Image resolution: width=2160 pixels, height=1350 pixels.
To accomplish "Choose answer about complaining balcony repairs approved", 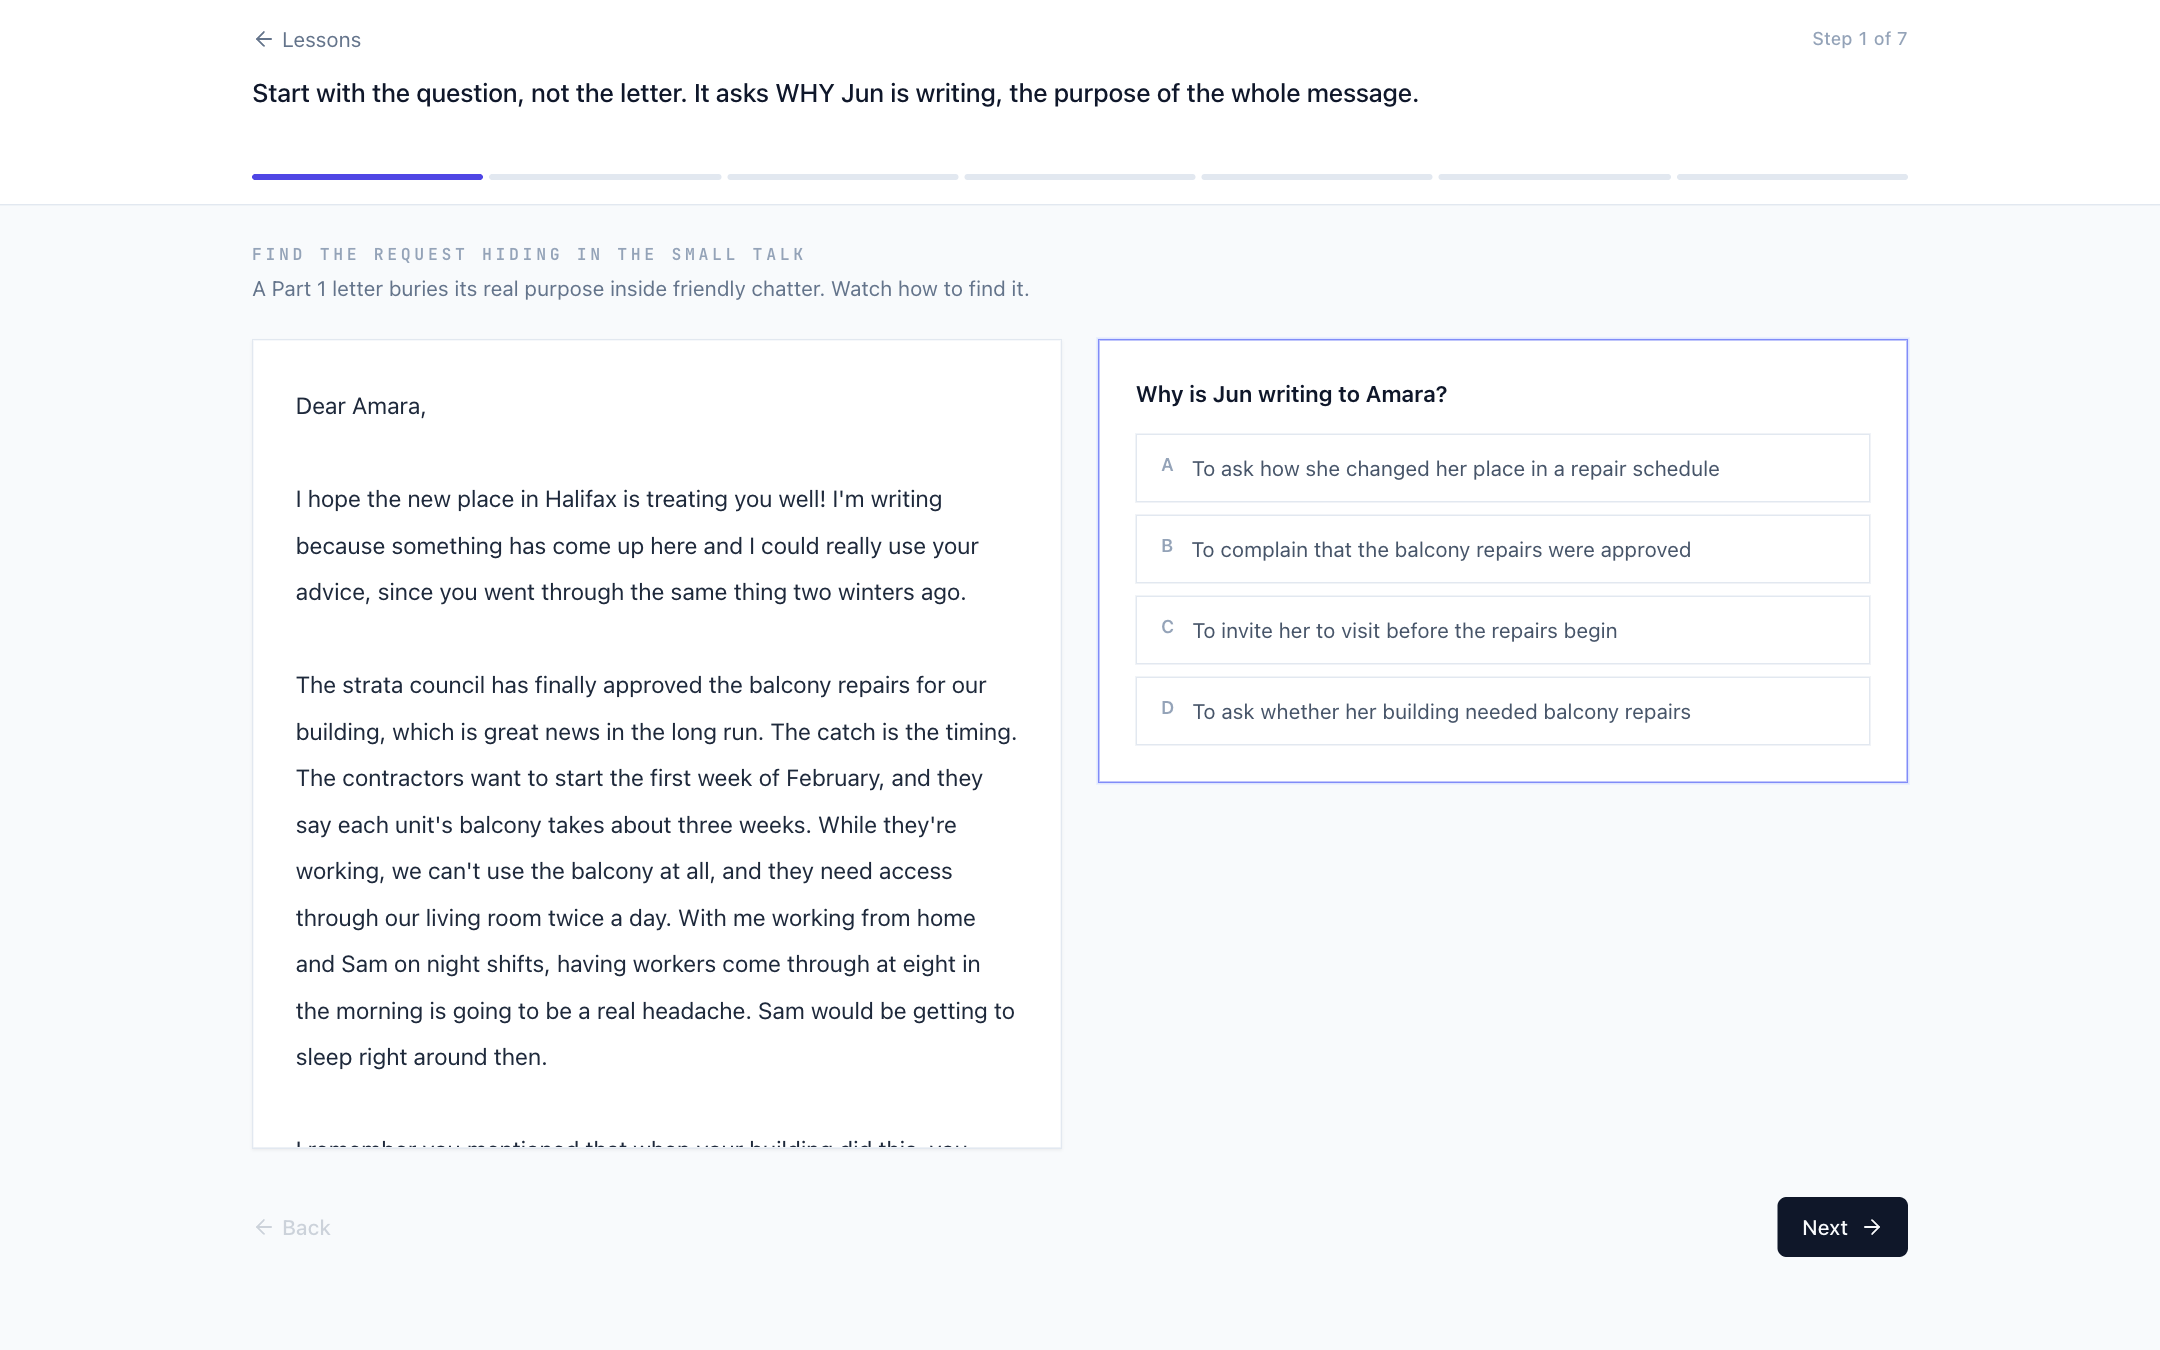I will [1502, 549].
